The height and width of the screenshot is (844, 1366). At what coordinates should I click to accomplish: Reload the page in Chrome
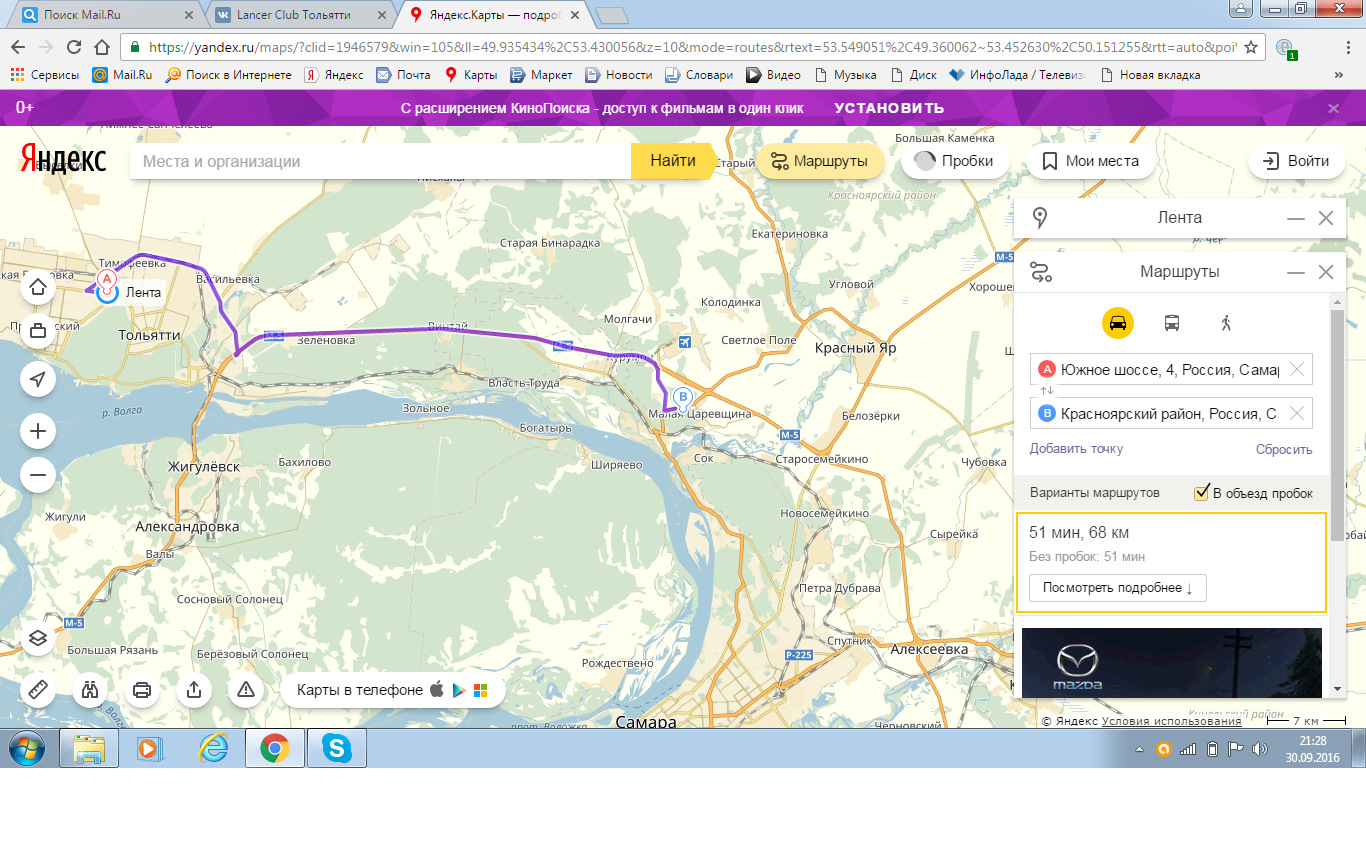pos(73,47)
